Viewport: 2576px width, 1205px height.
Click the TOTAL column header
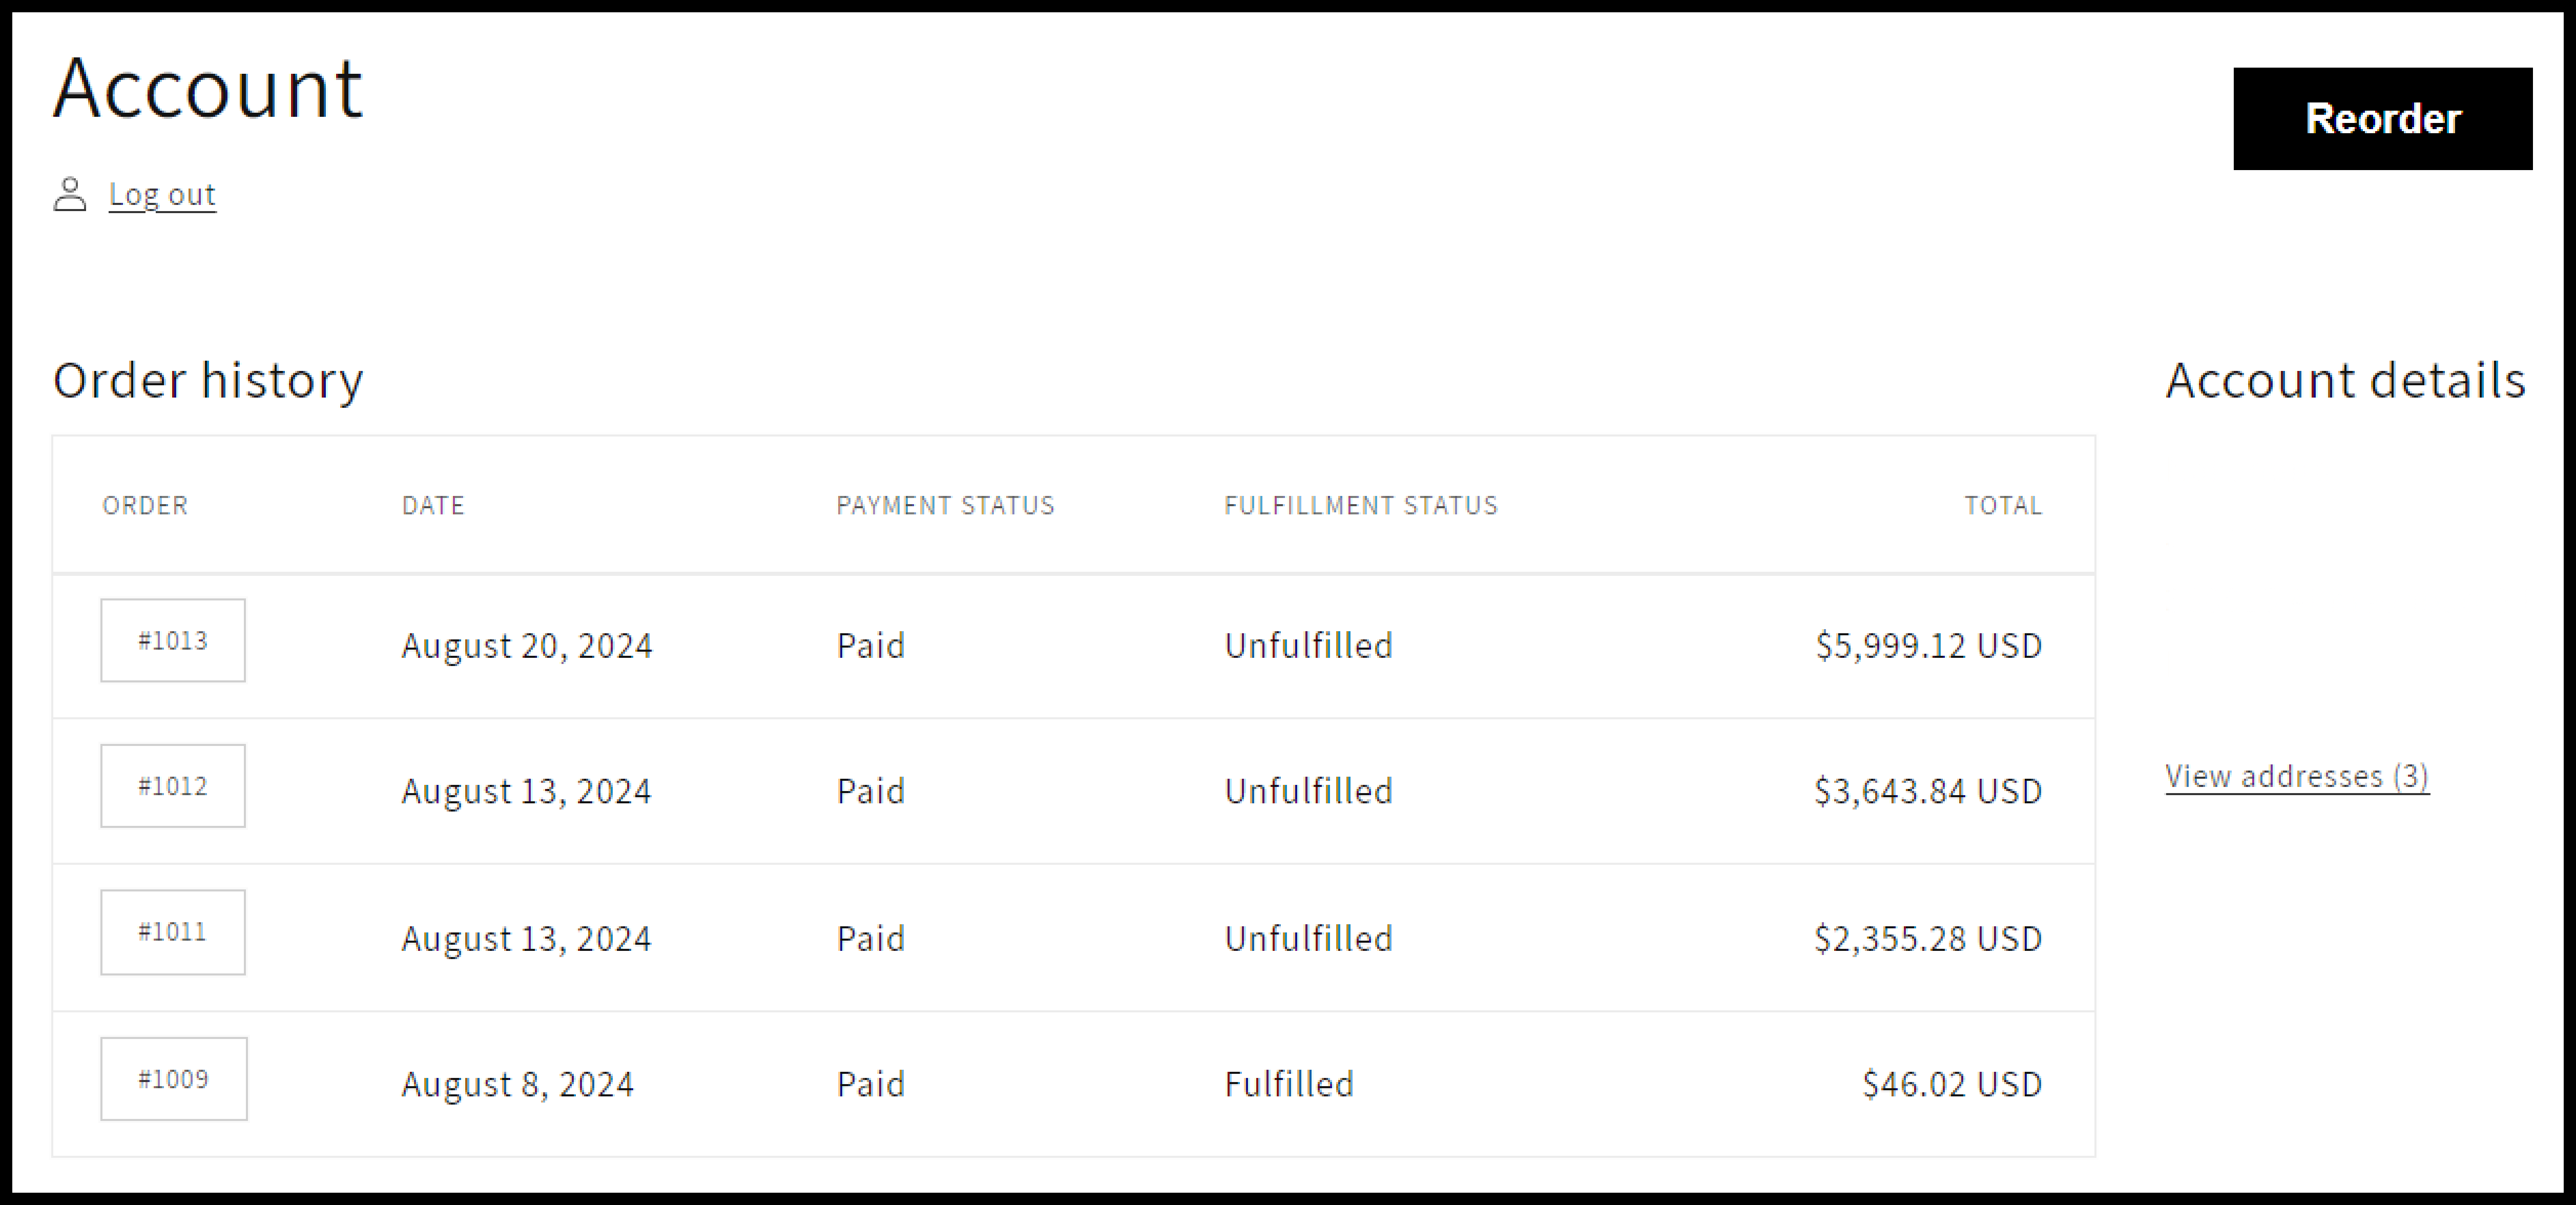(2002, 506)
